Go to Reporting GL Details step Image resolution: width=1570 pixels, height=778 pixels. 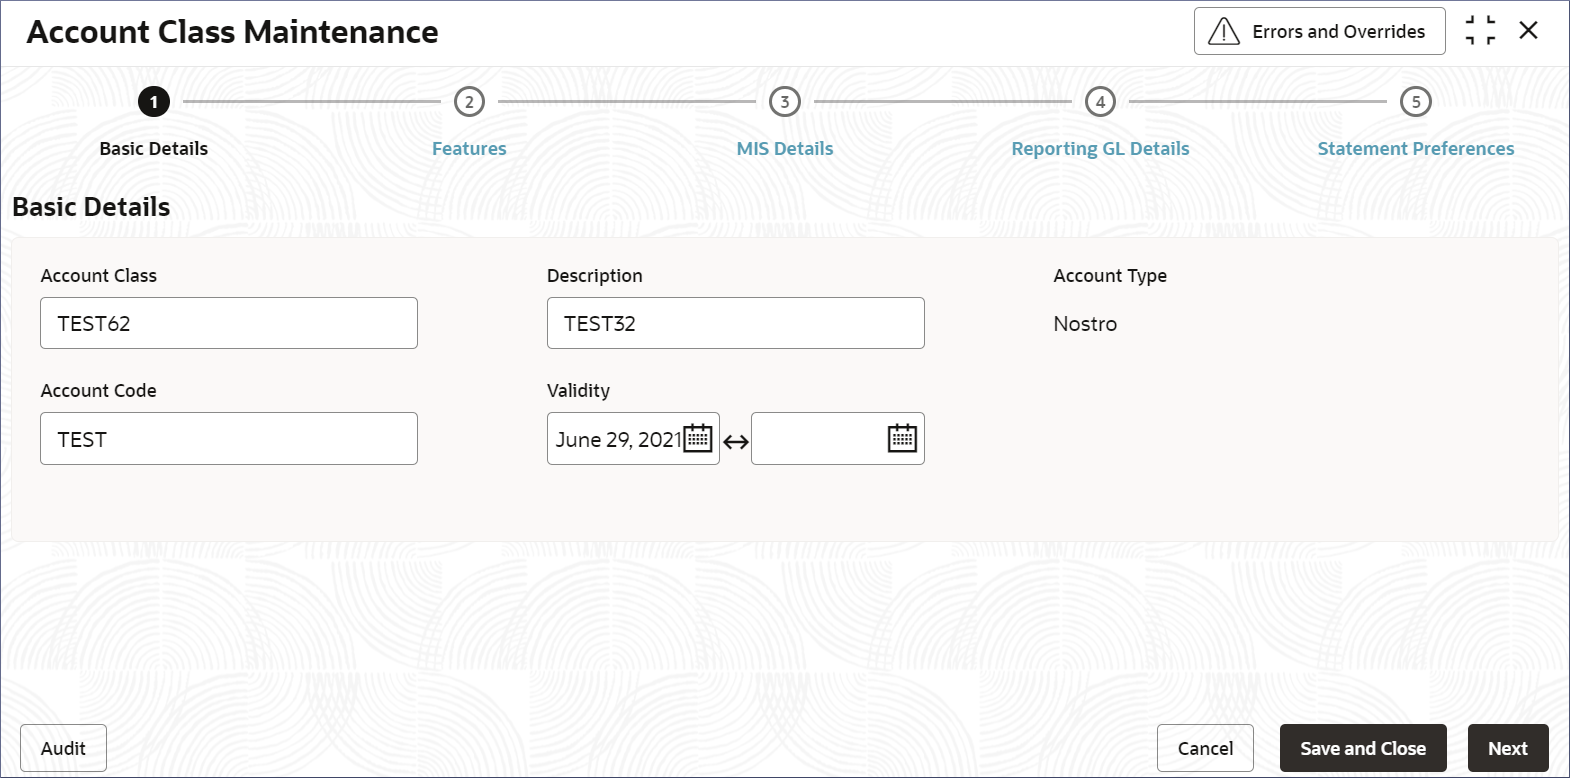point(1100,148)
